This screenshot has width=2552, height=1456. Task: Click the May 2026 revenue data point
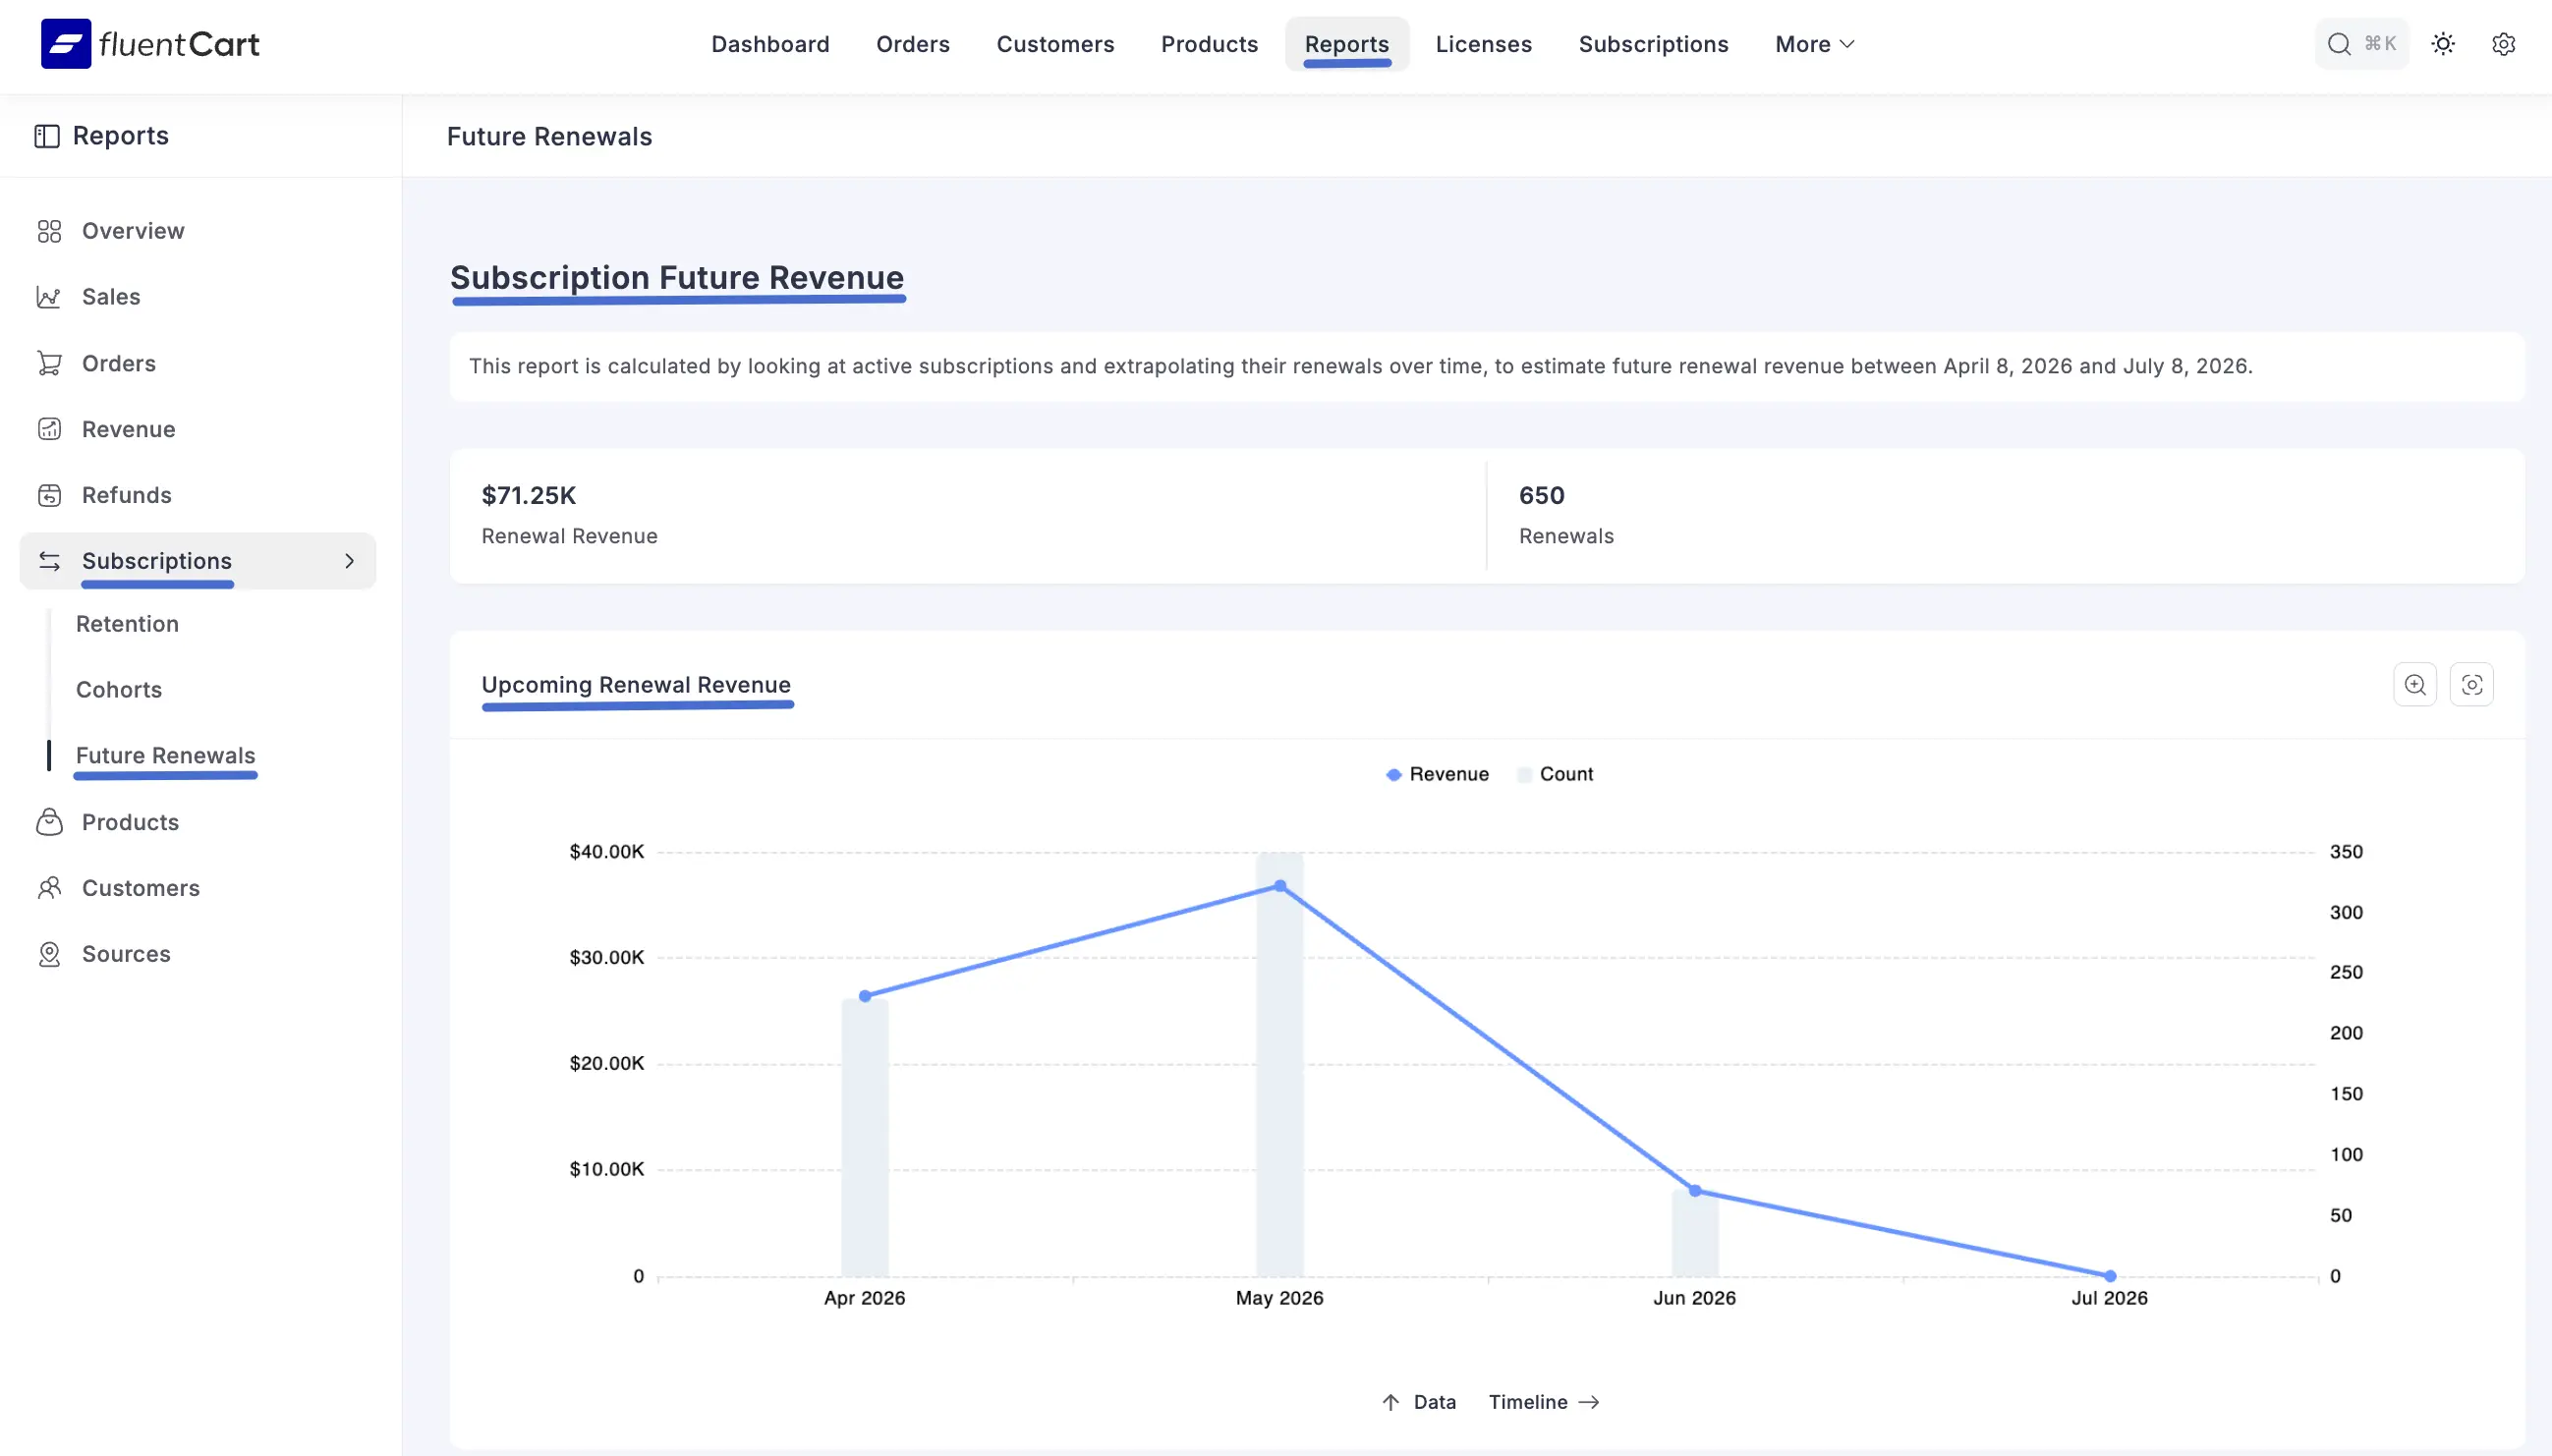click(1279, 886)
